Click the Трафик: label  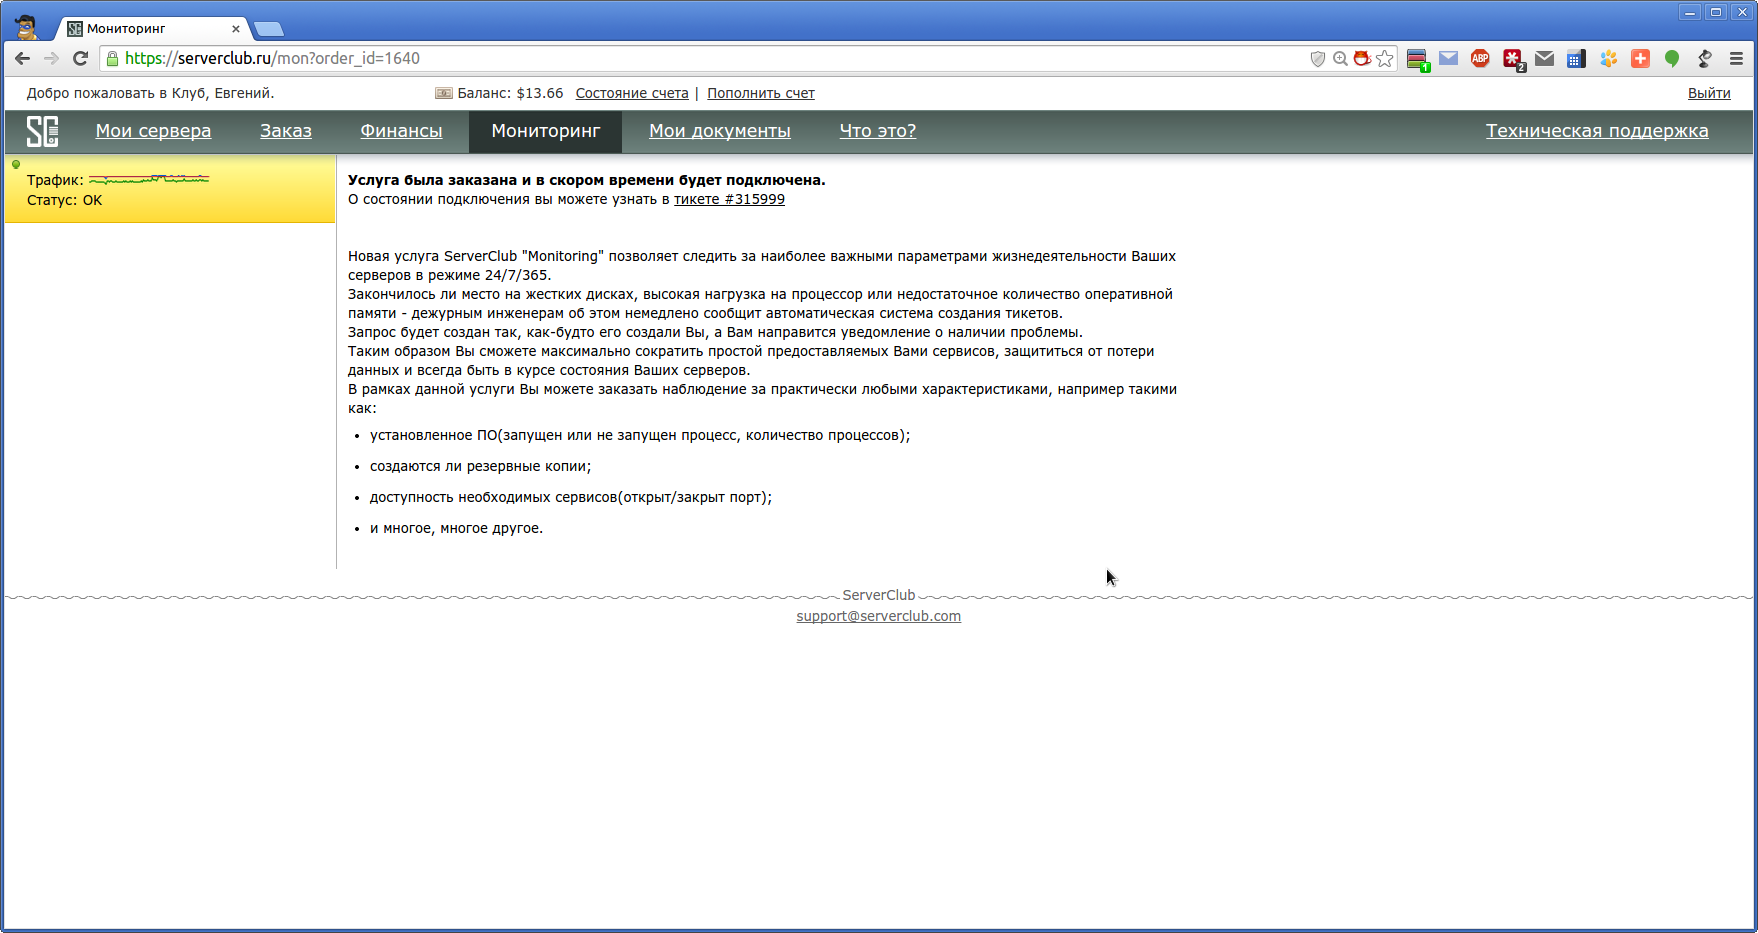(x=55, y=180)
